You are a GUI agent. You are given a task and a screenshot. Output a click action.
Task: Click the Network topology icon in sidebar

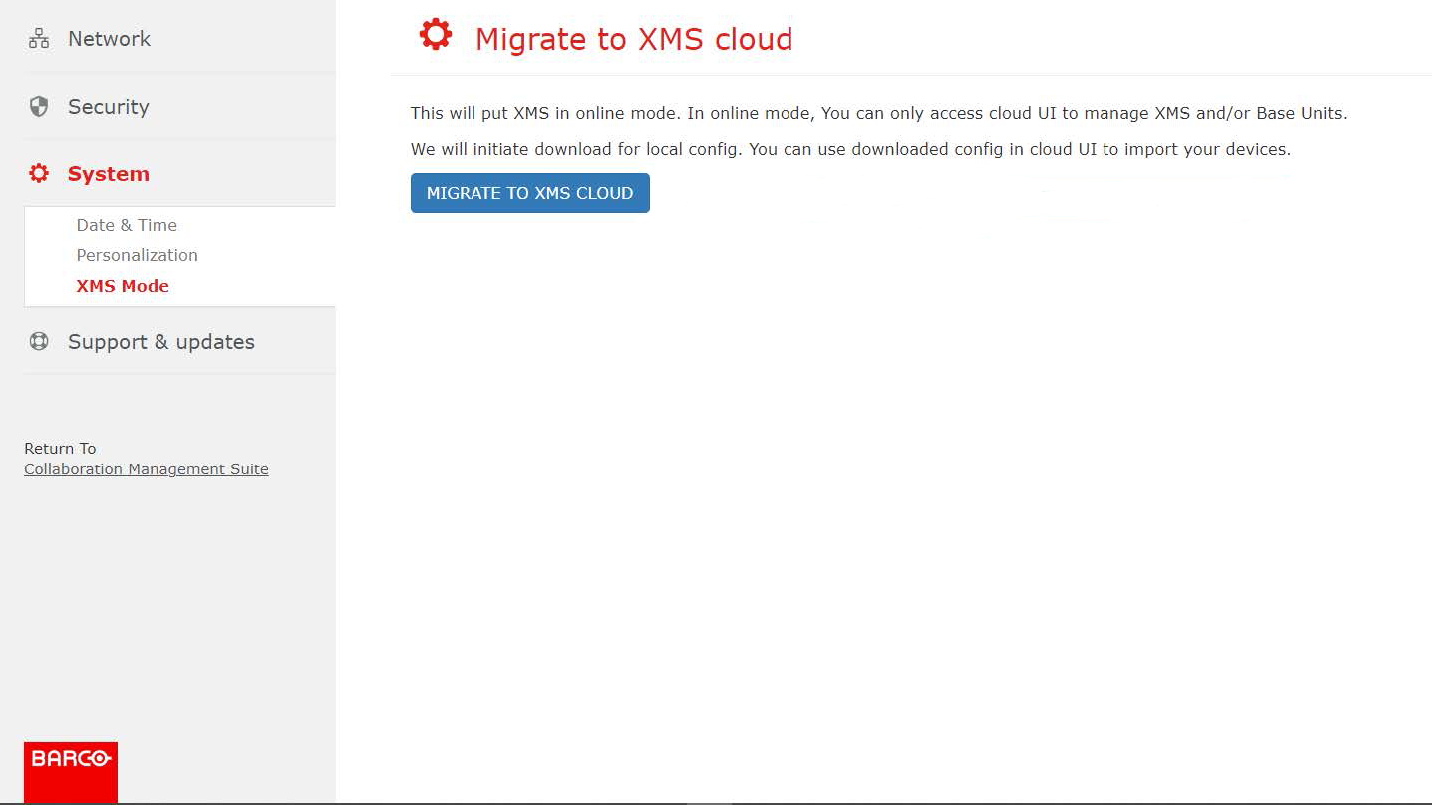(39, 39)
